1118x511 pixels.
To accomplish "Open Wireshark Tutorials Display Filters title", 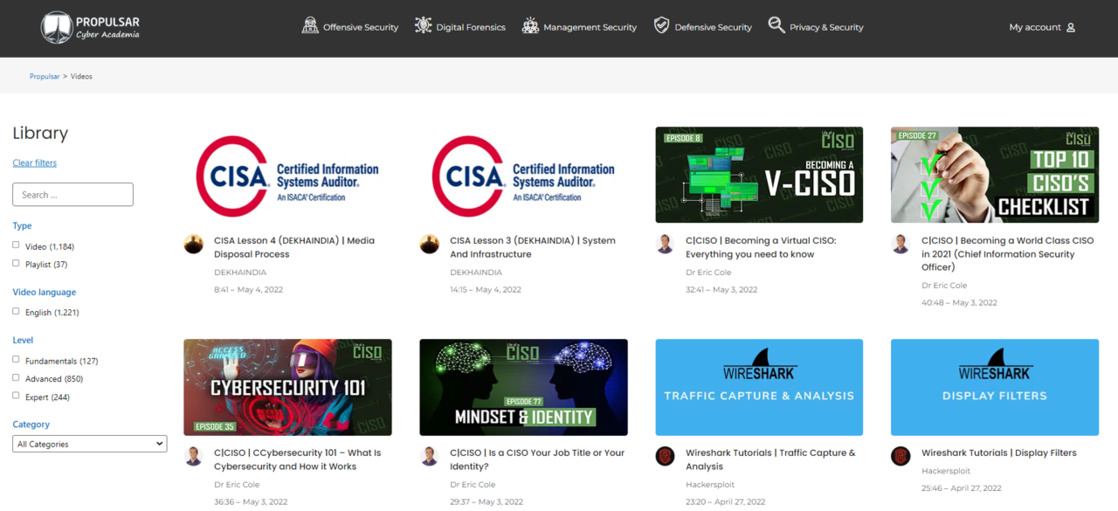I will (999, 453).
